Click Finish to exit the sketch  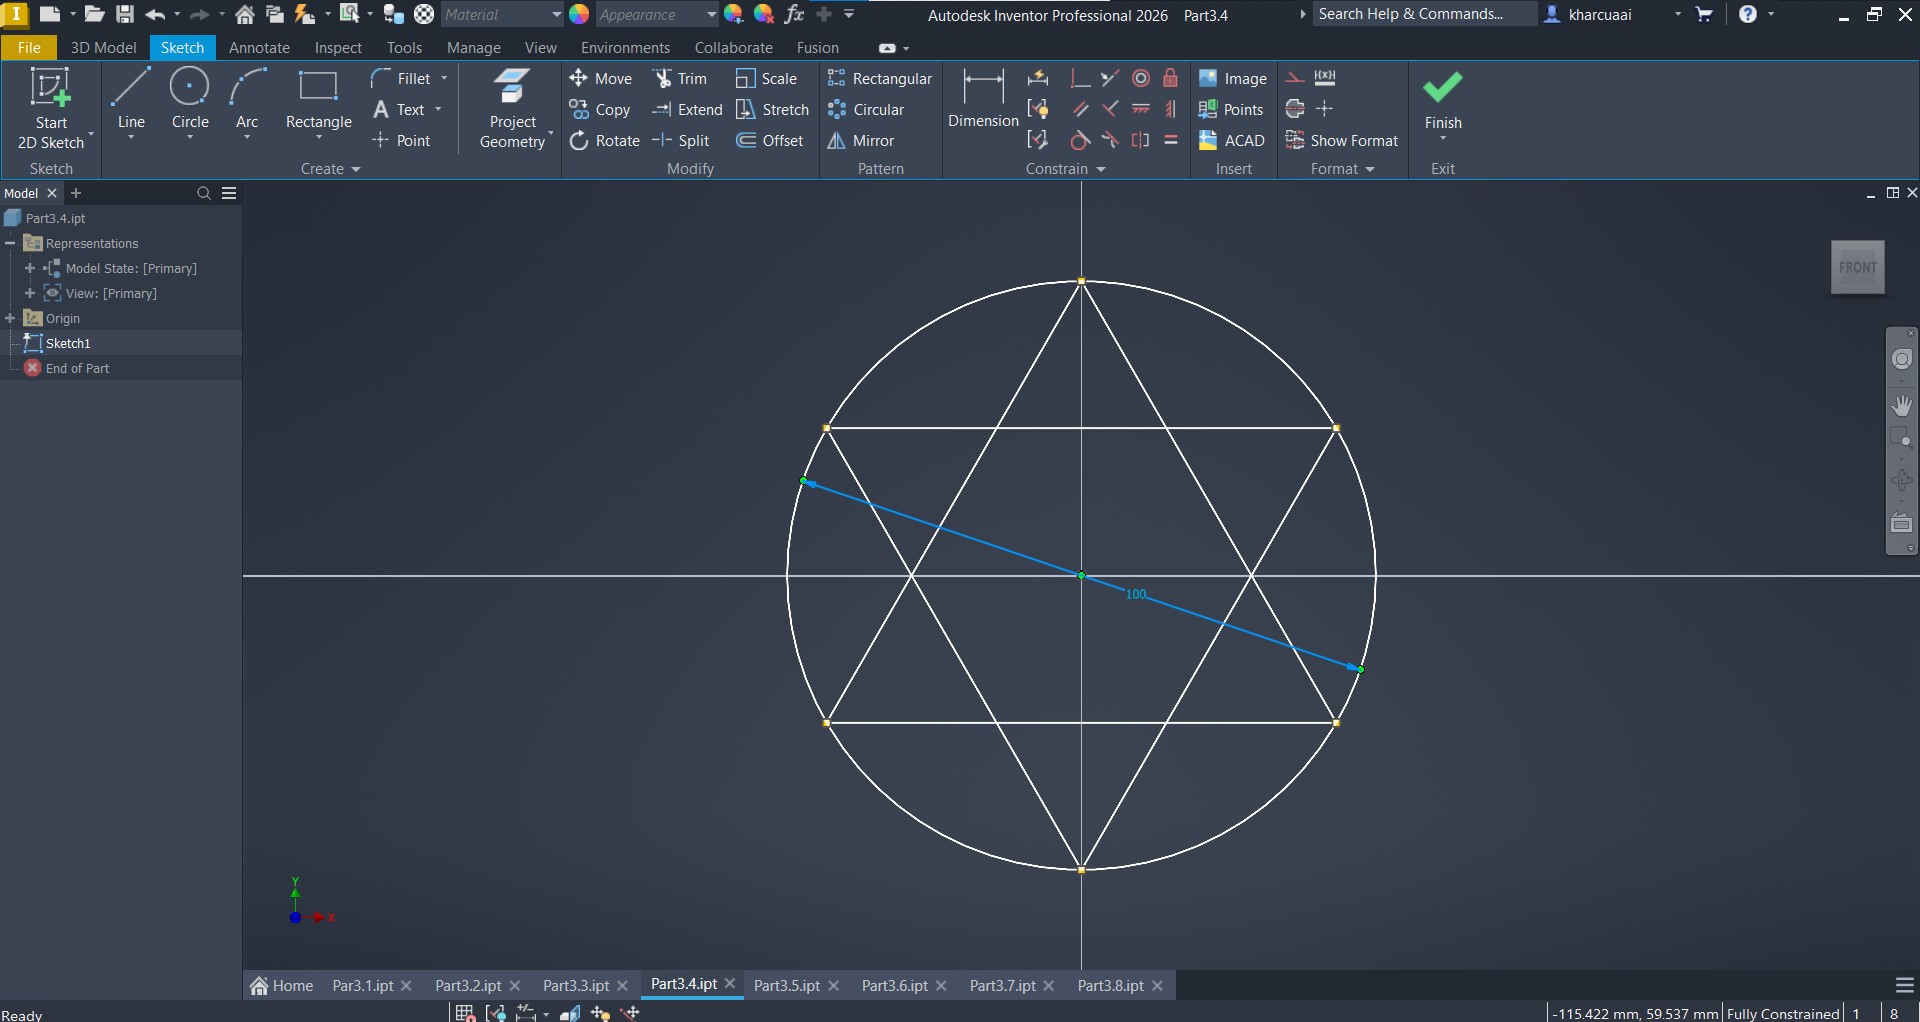pyautogui.click(x=1442, y=100)
